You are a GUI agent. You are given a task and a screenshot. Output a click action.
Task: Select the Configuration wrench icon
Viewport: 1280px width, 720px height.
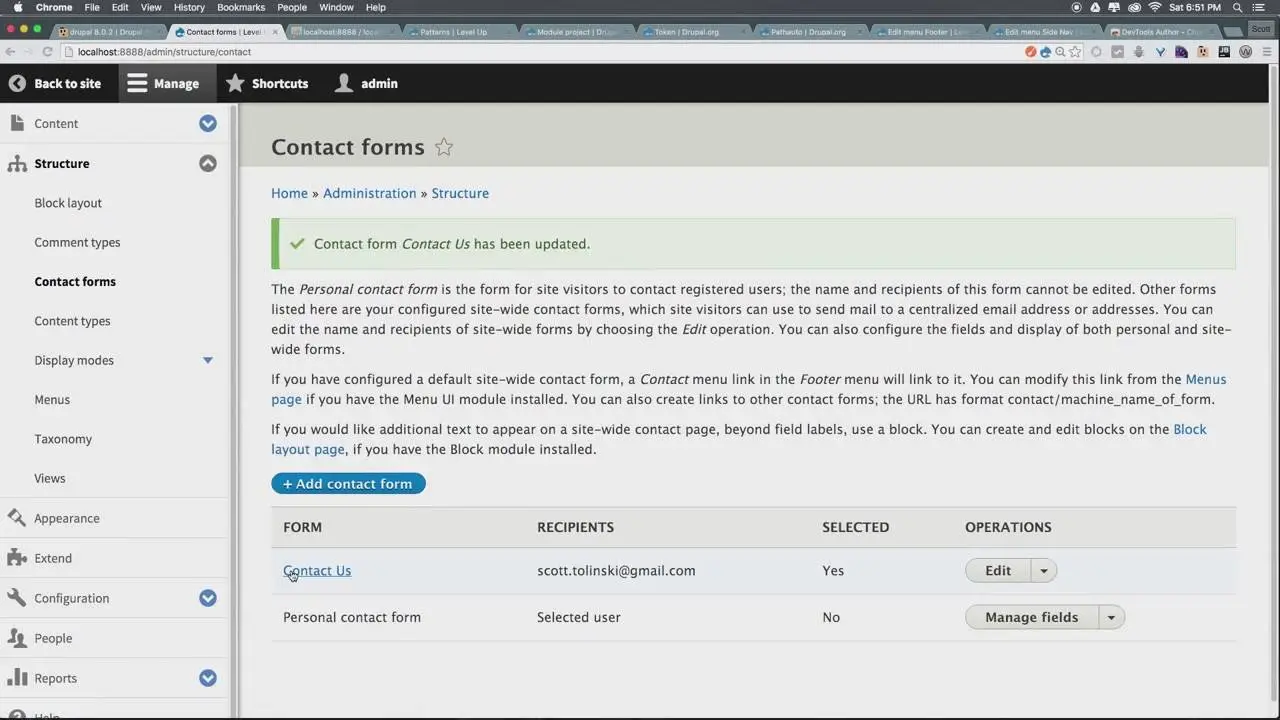click(x=16, y=598)
